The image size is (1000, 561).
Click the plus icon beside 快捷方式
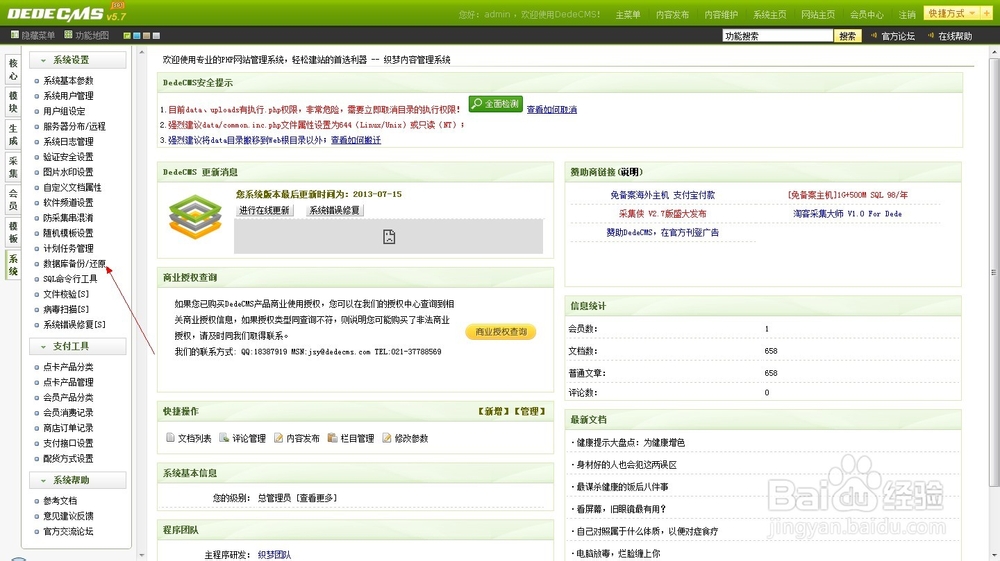pos(987,13)
